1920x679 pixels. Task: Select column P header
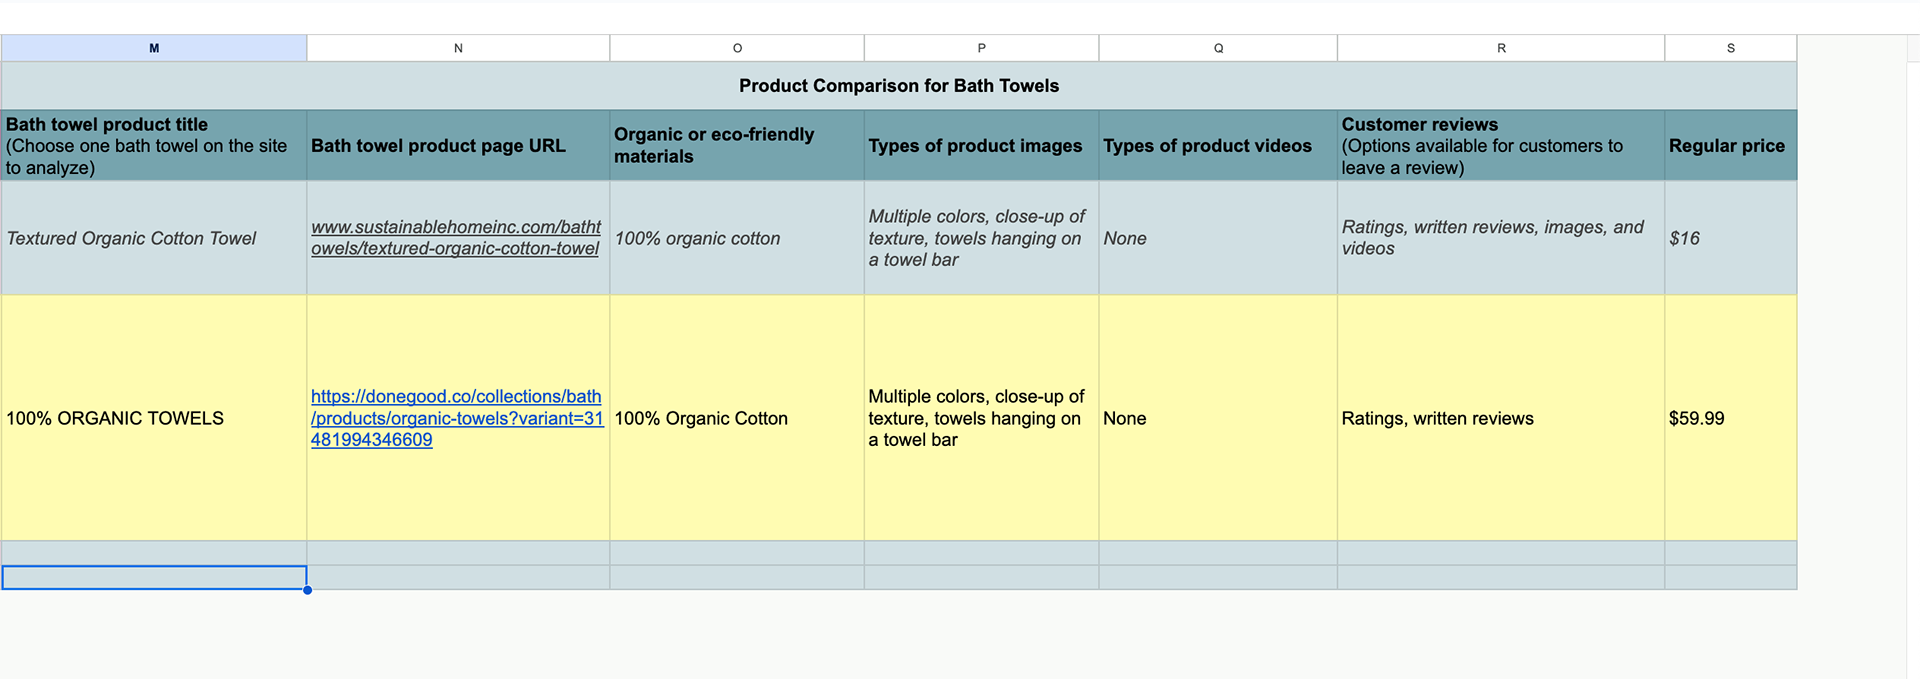[x=981, y=48]
